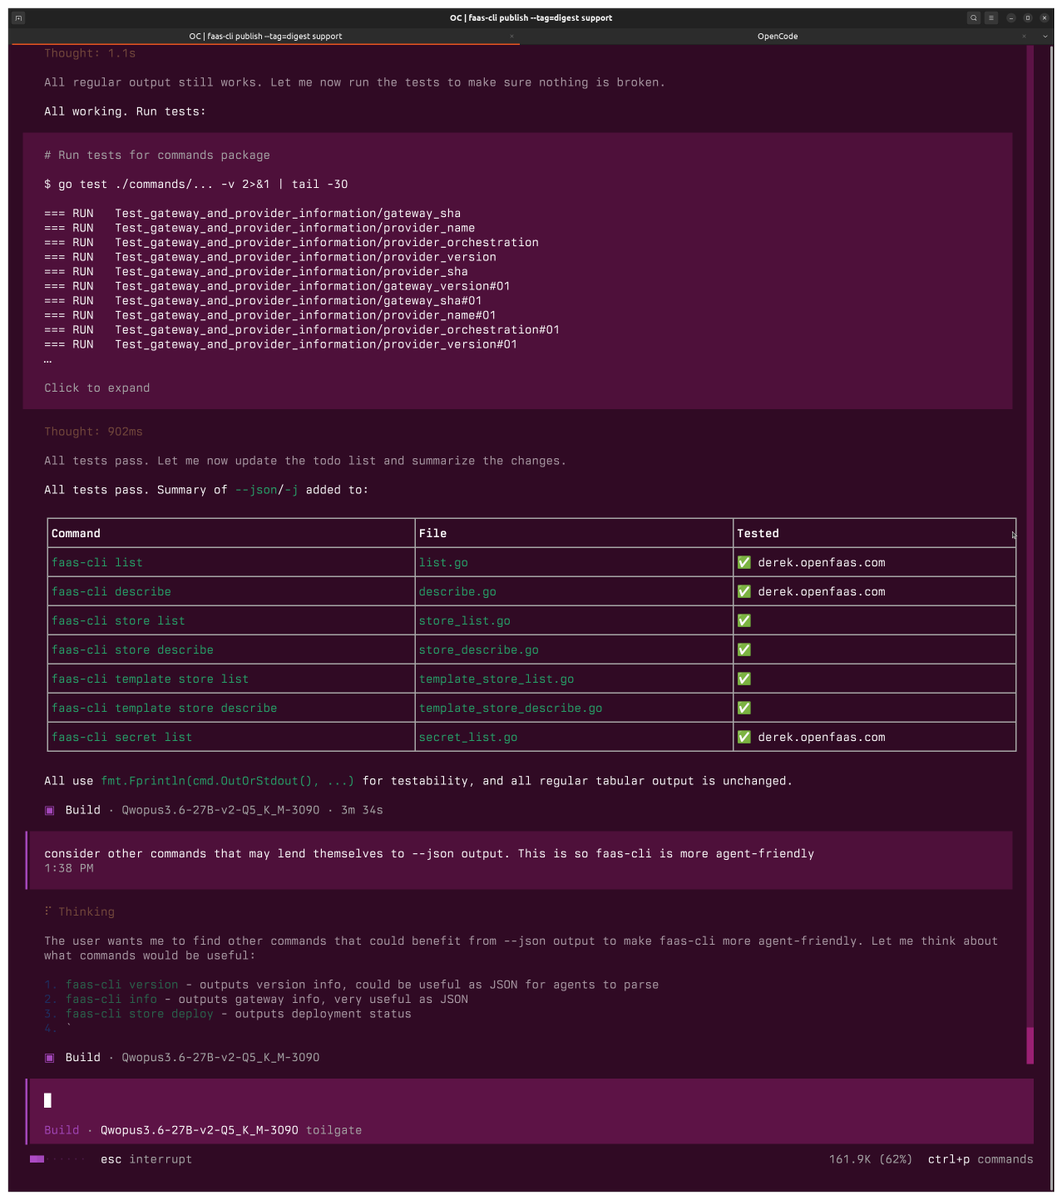Click the 'fmt.Fprintln(cmd.OutOrStdout(), ...)' code snippet
Viewport: 1062px width, 1200px height.
coord(228,781)
